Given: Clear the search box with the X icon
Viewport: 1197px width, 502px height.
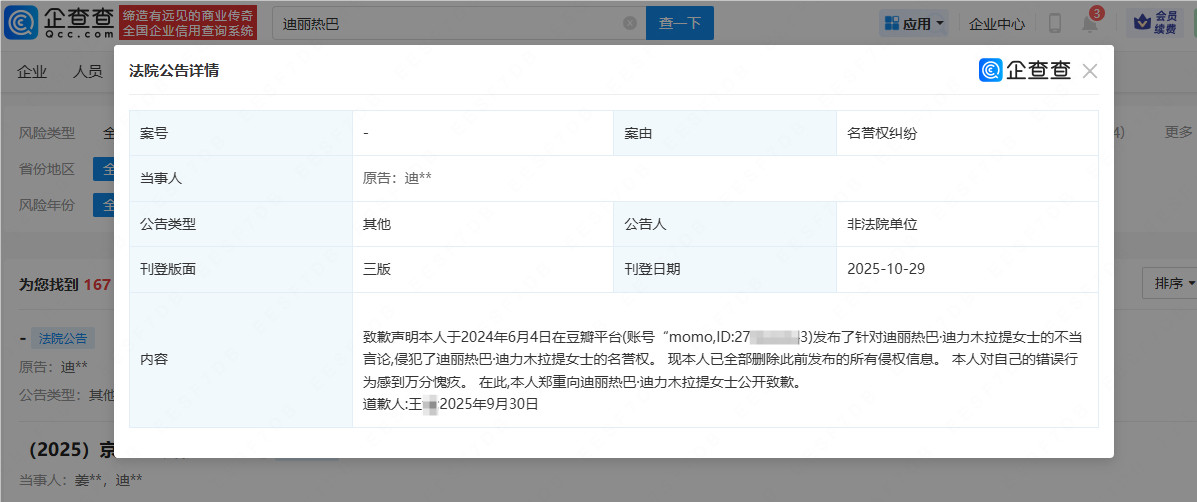Looking at the screenshot, I should 630,24.
